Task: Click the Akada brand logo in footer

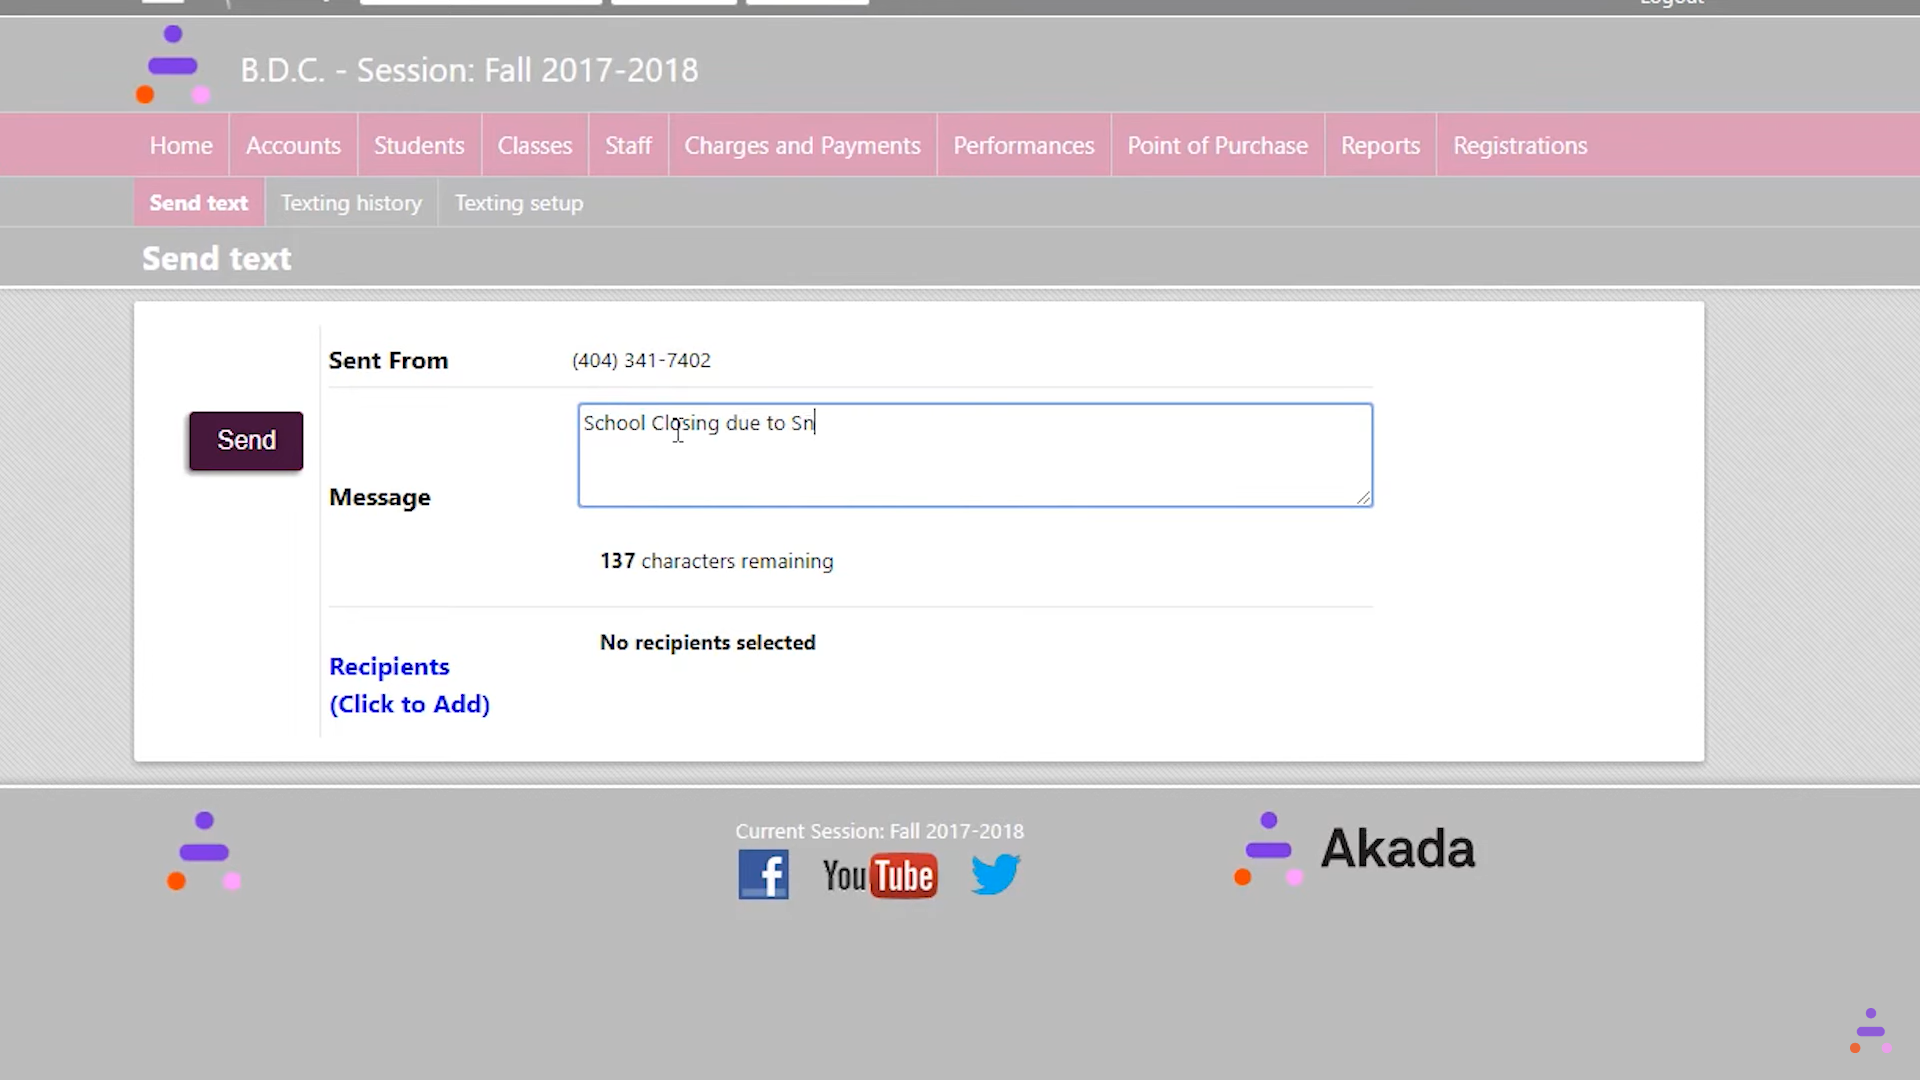Action: tap(1355, 850)
